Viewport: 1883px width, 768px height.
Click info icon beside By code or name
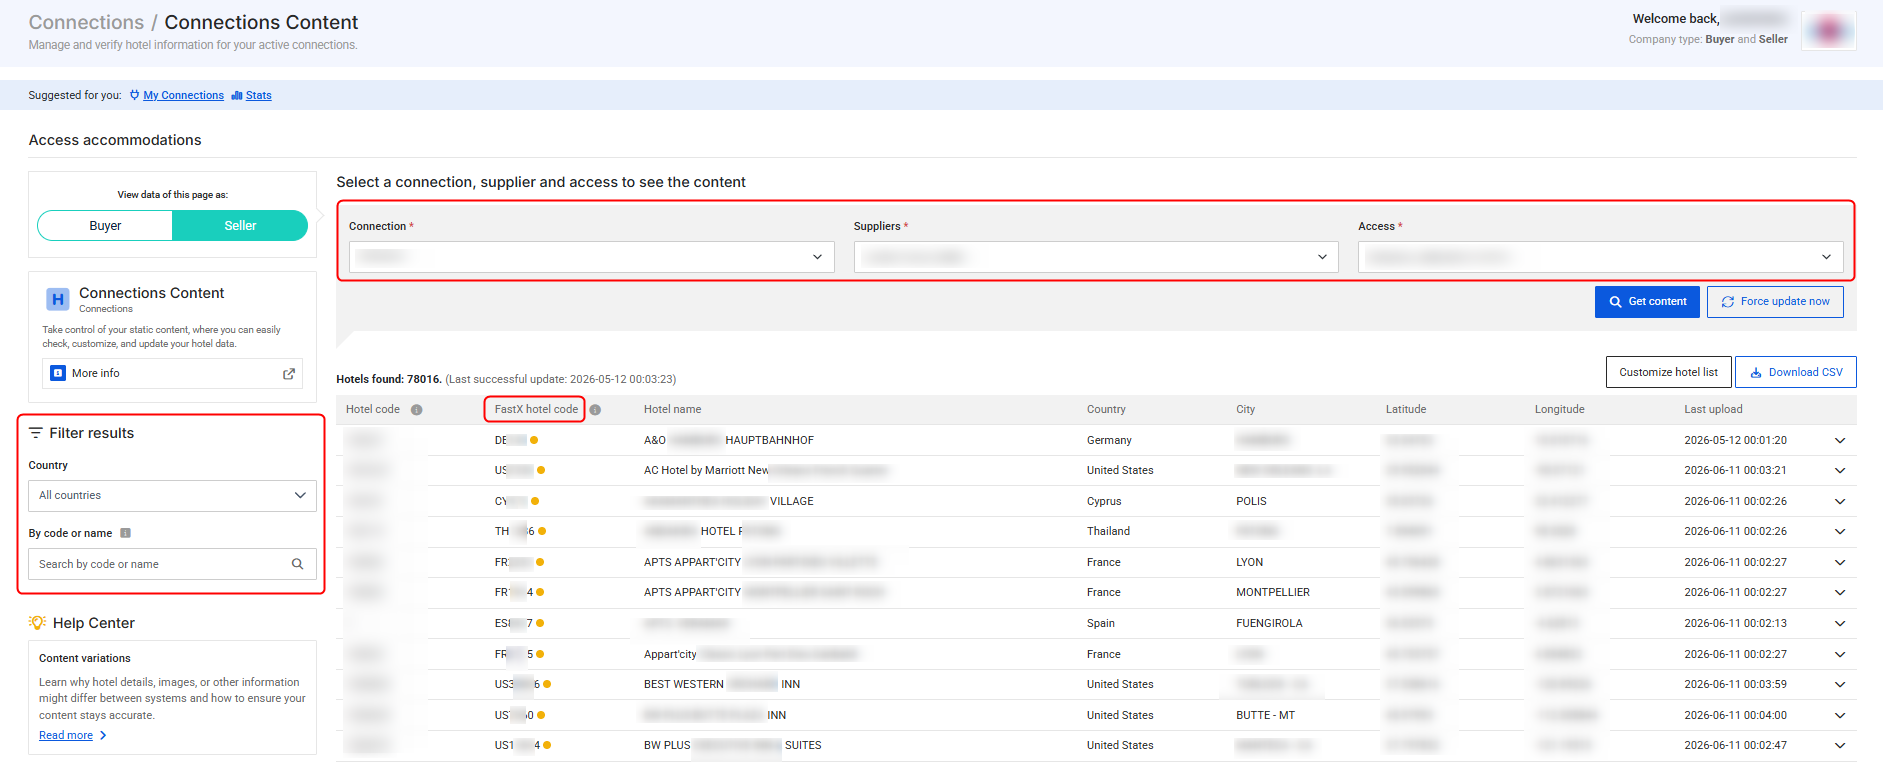[125, 533]
